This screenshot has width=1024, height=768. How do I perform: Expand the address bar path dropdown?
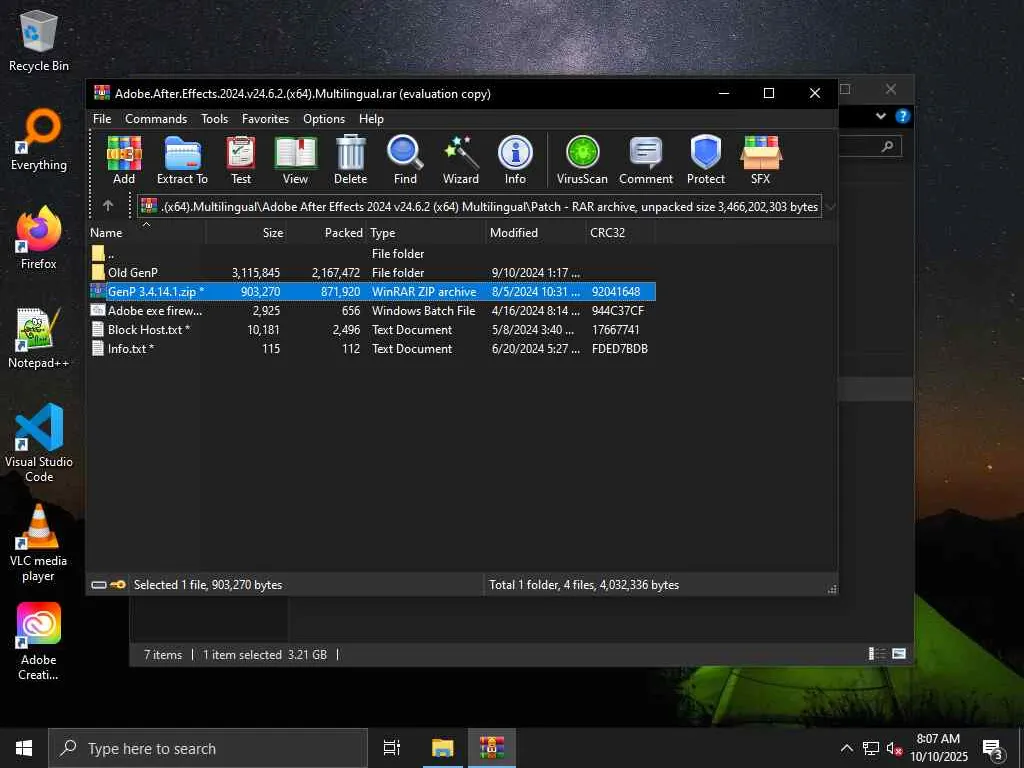tap(830, 206)
